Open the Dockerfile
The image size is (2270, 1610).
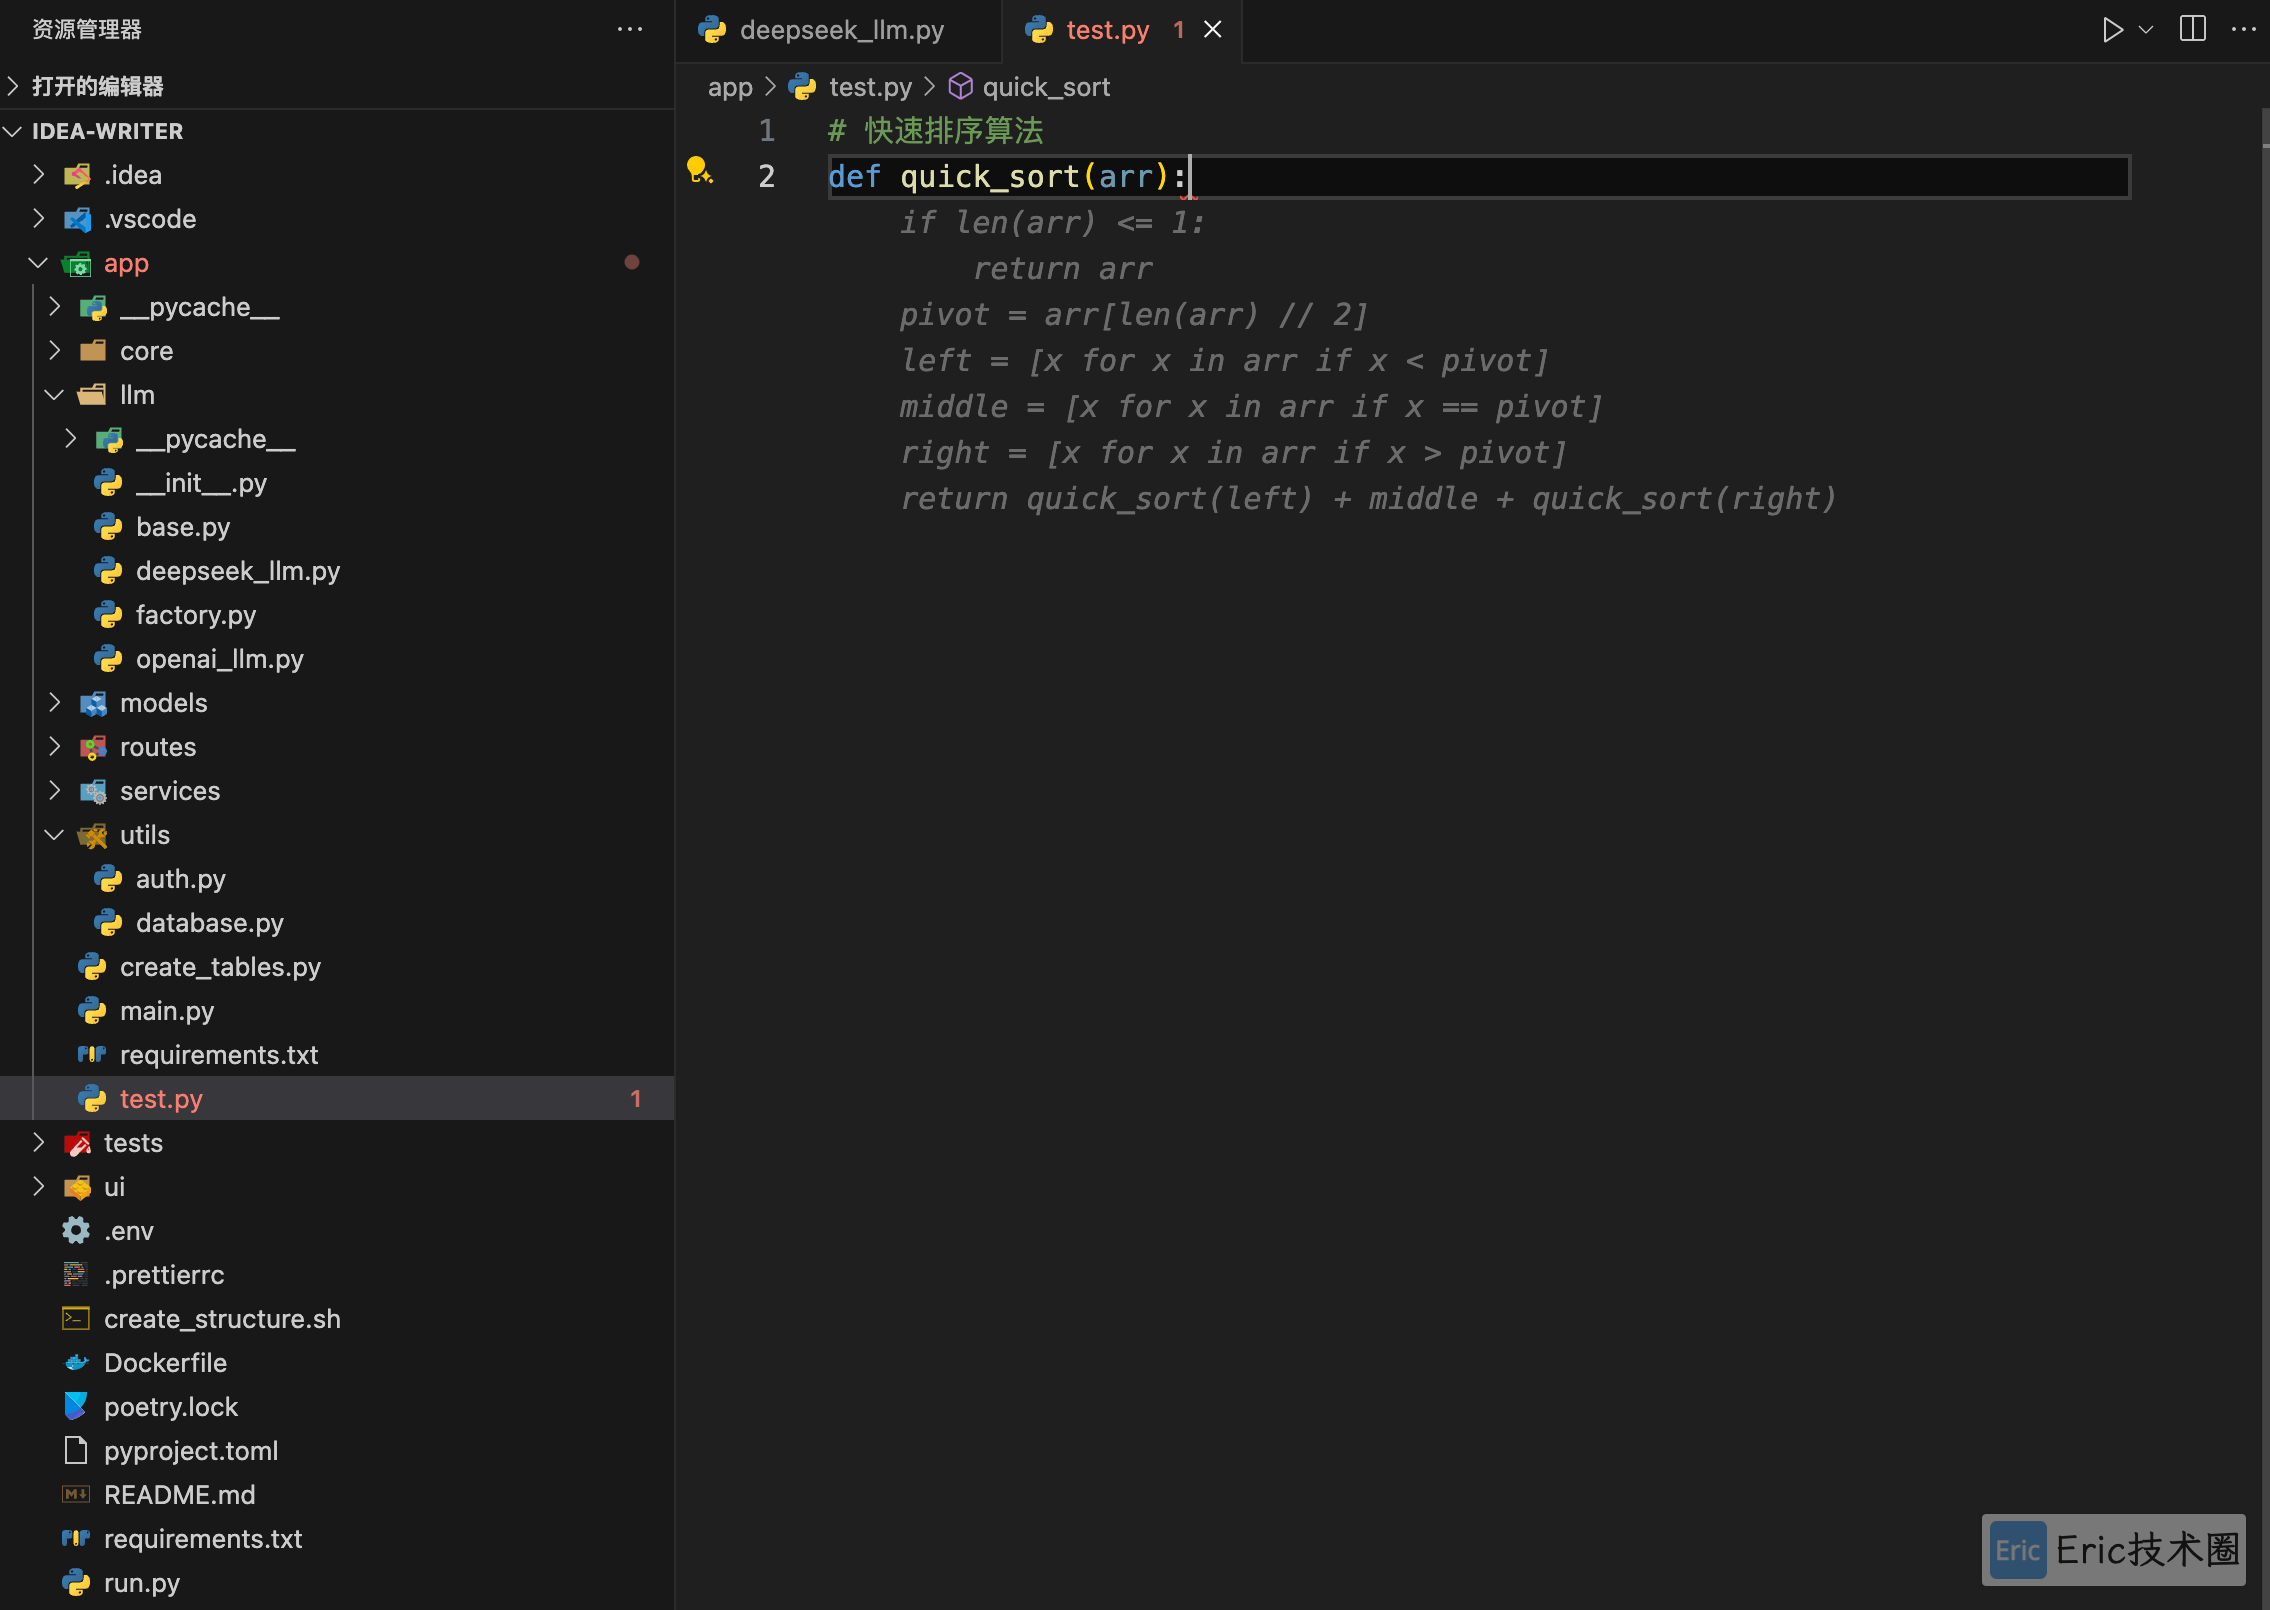coord(337,1363)
